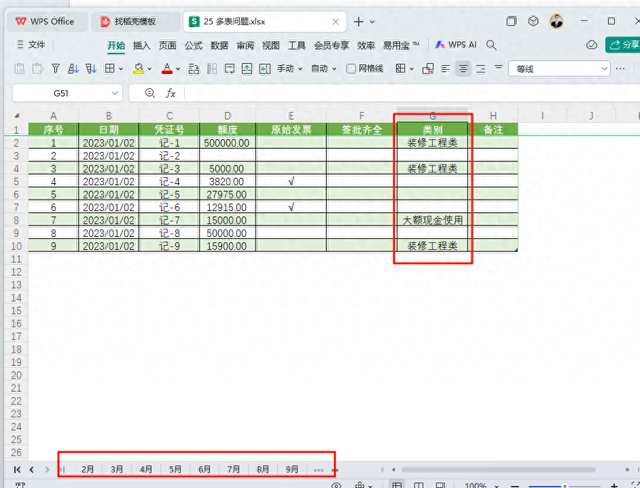The height and width of the screenshot is (488, 640).
Task: Click the filter funnel icon
Action: pos(56,69)
